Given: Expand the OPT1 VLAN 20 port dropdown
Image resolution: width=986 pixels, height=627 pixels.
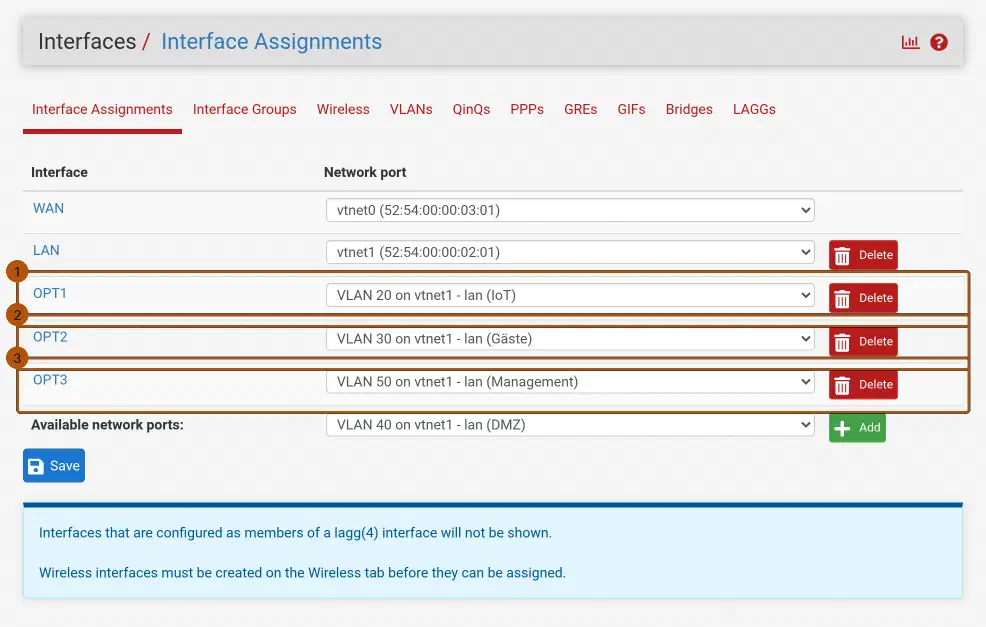Looking at the screenshot, I should pyautogui.click(x=570, y=295).
